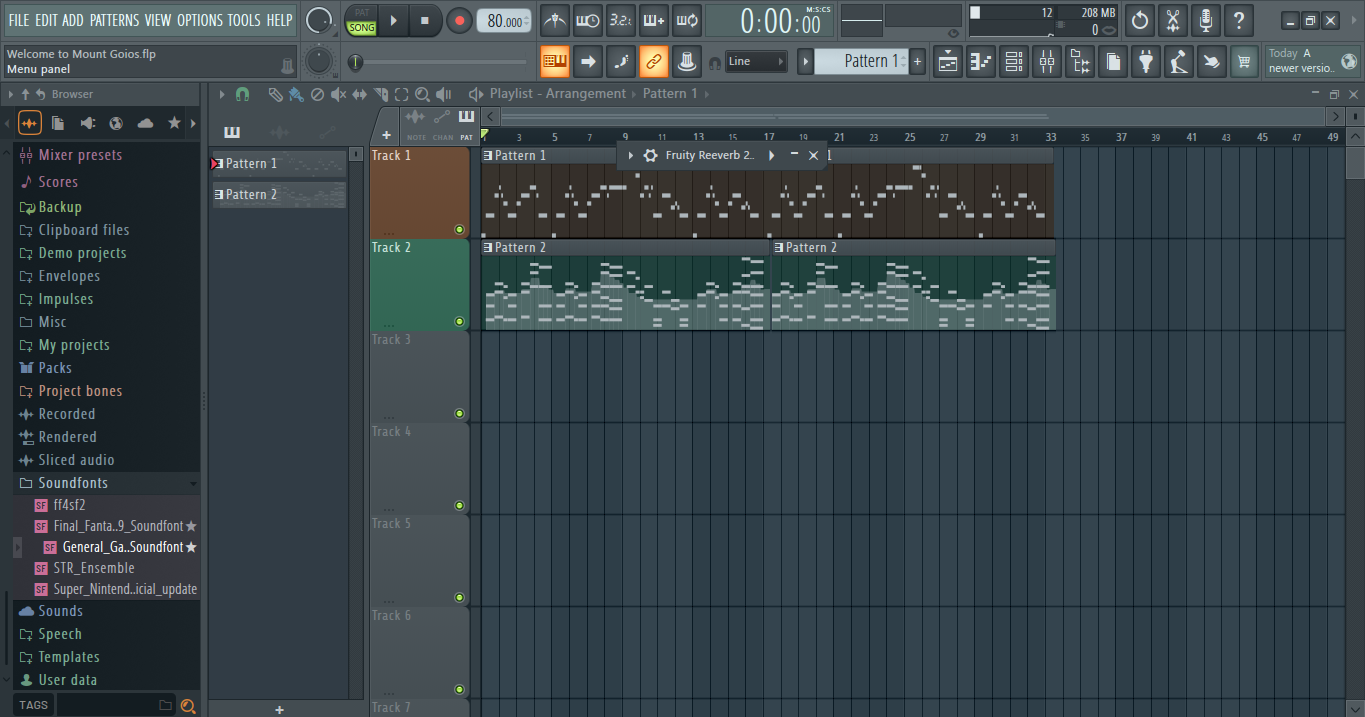Image resolution: width=1365 pixels, height=717 pixels.
Task: Toggle the countdown before recording icon
Action: 621,20
